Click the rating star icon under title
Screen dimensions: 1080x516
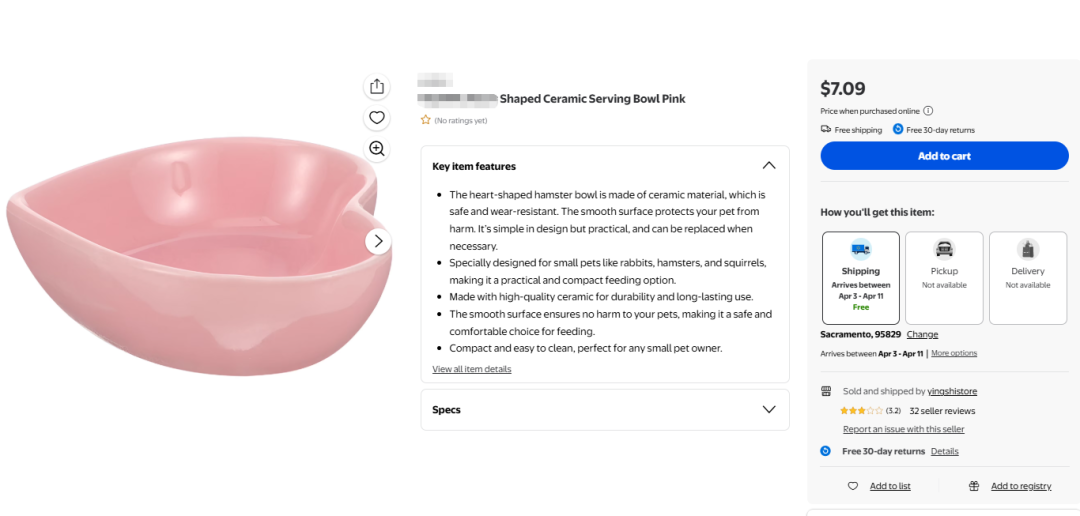point(426,121)
